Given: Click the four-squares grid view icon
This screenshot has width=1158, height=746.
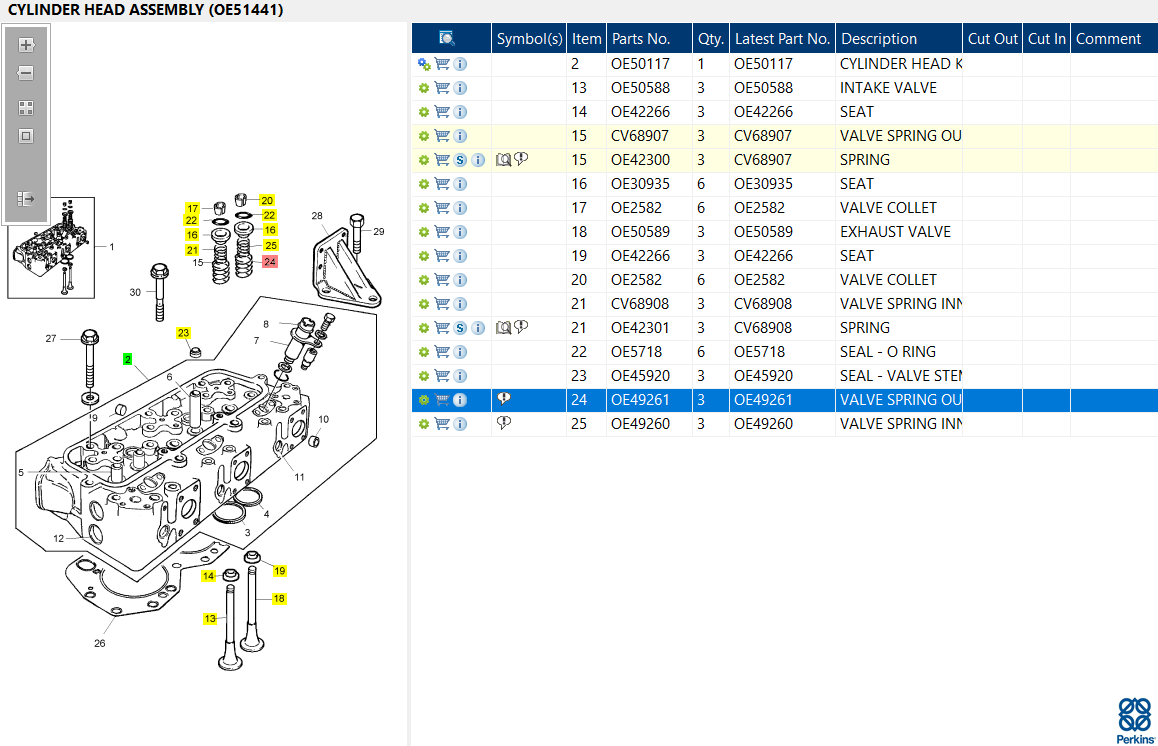Looking at the screenshot, I should click(x=26, y=108).
